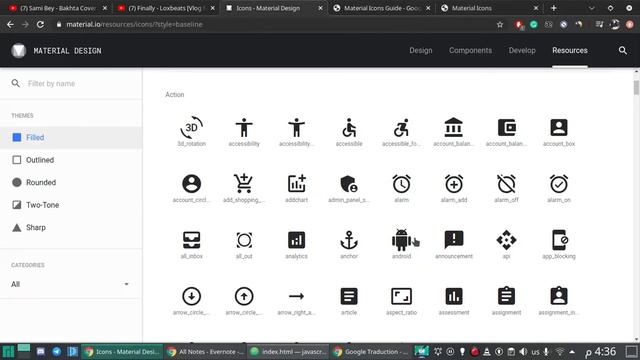This screenshot has height=360, width=640.
Task: Select the account_balance_wallet icon
Action: click(506, 127)
